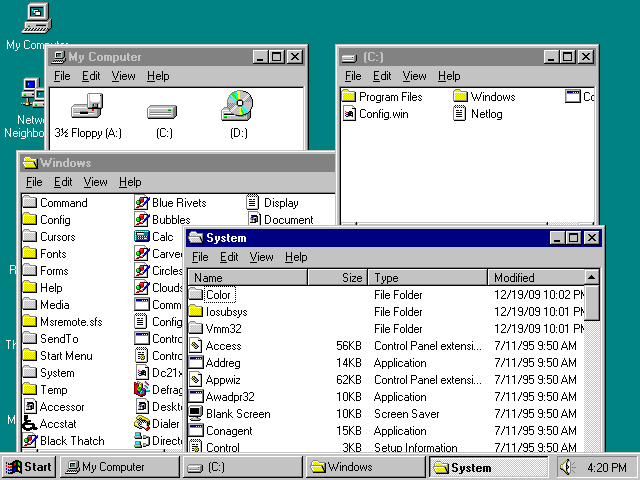Select the Config.win file icon
The height and width of the screenshot is (480, 640).
tap(349, 113)
